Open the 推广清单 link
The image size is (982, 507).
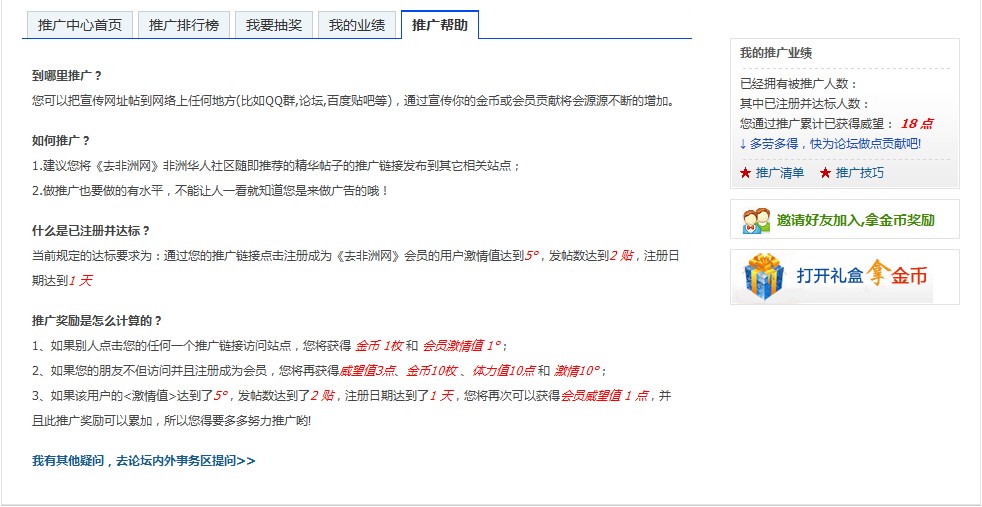click(x=780, y=173)
